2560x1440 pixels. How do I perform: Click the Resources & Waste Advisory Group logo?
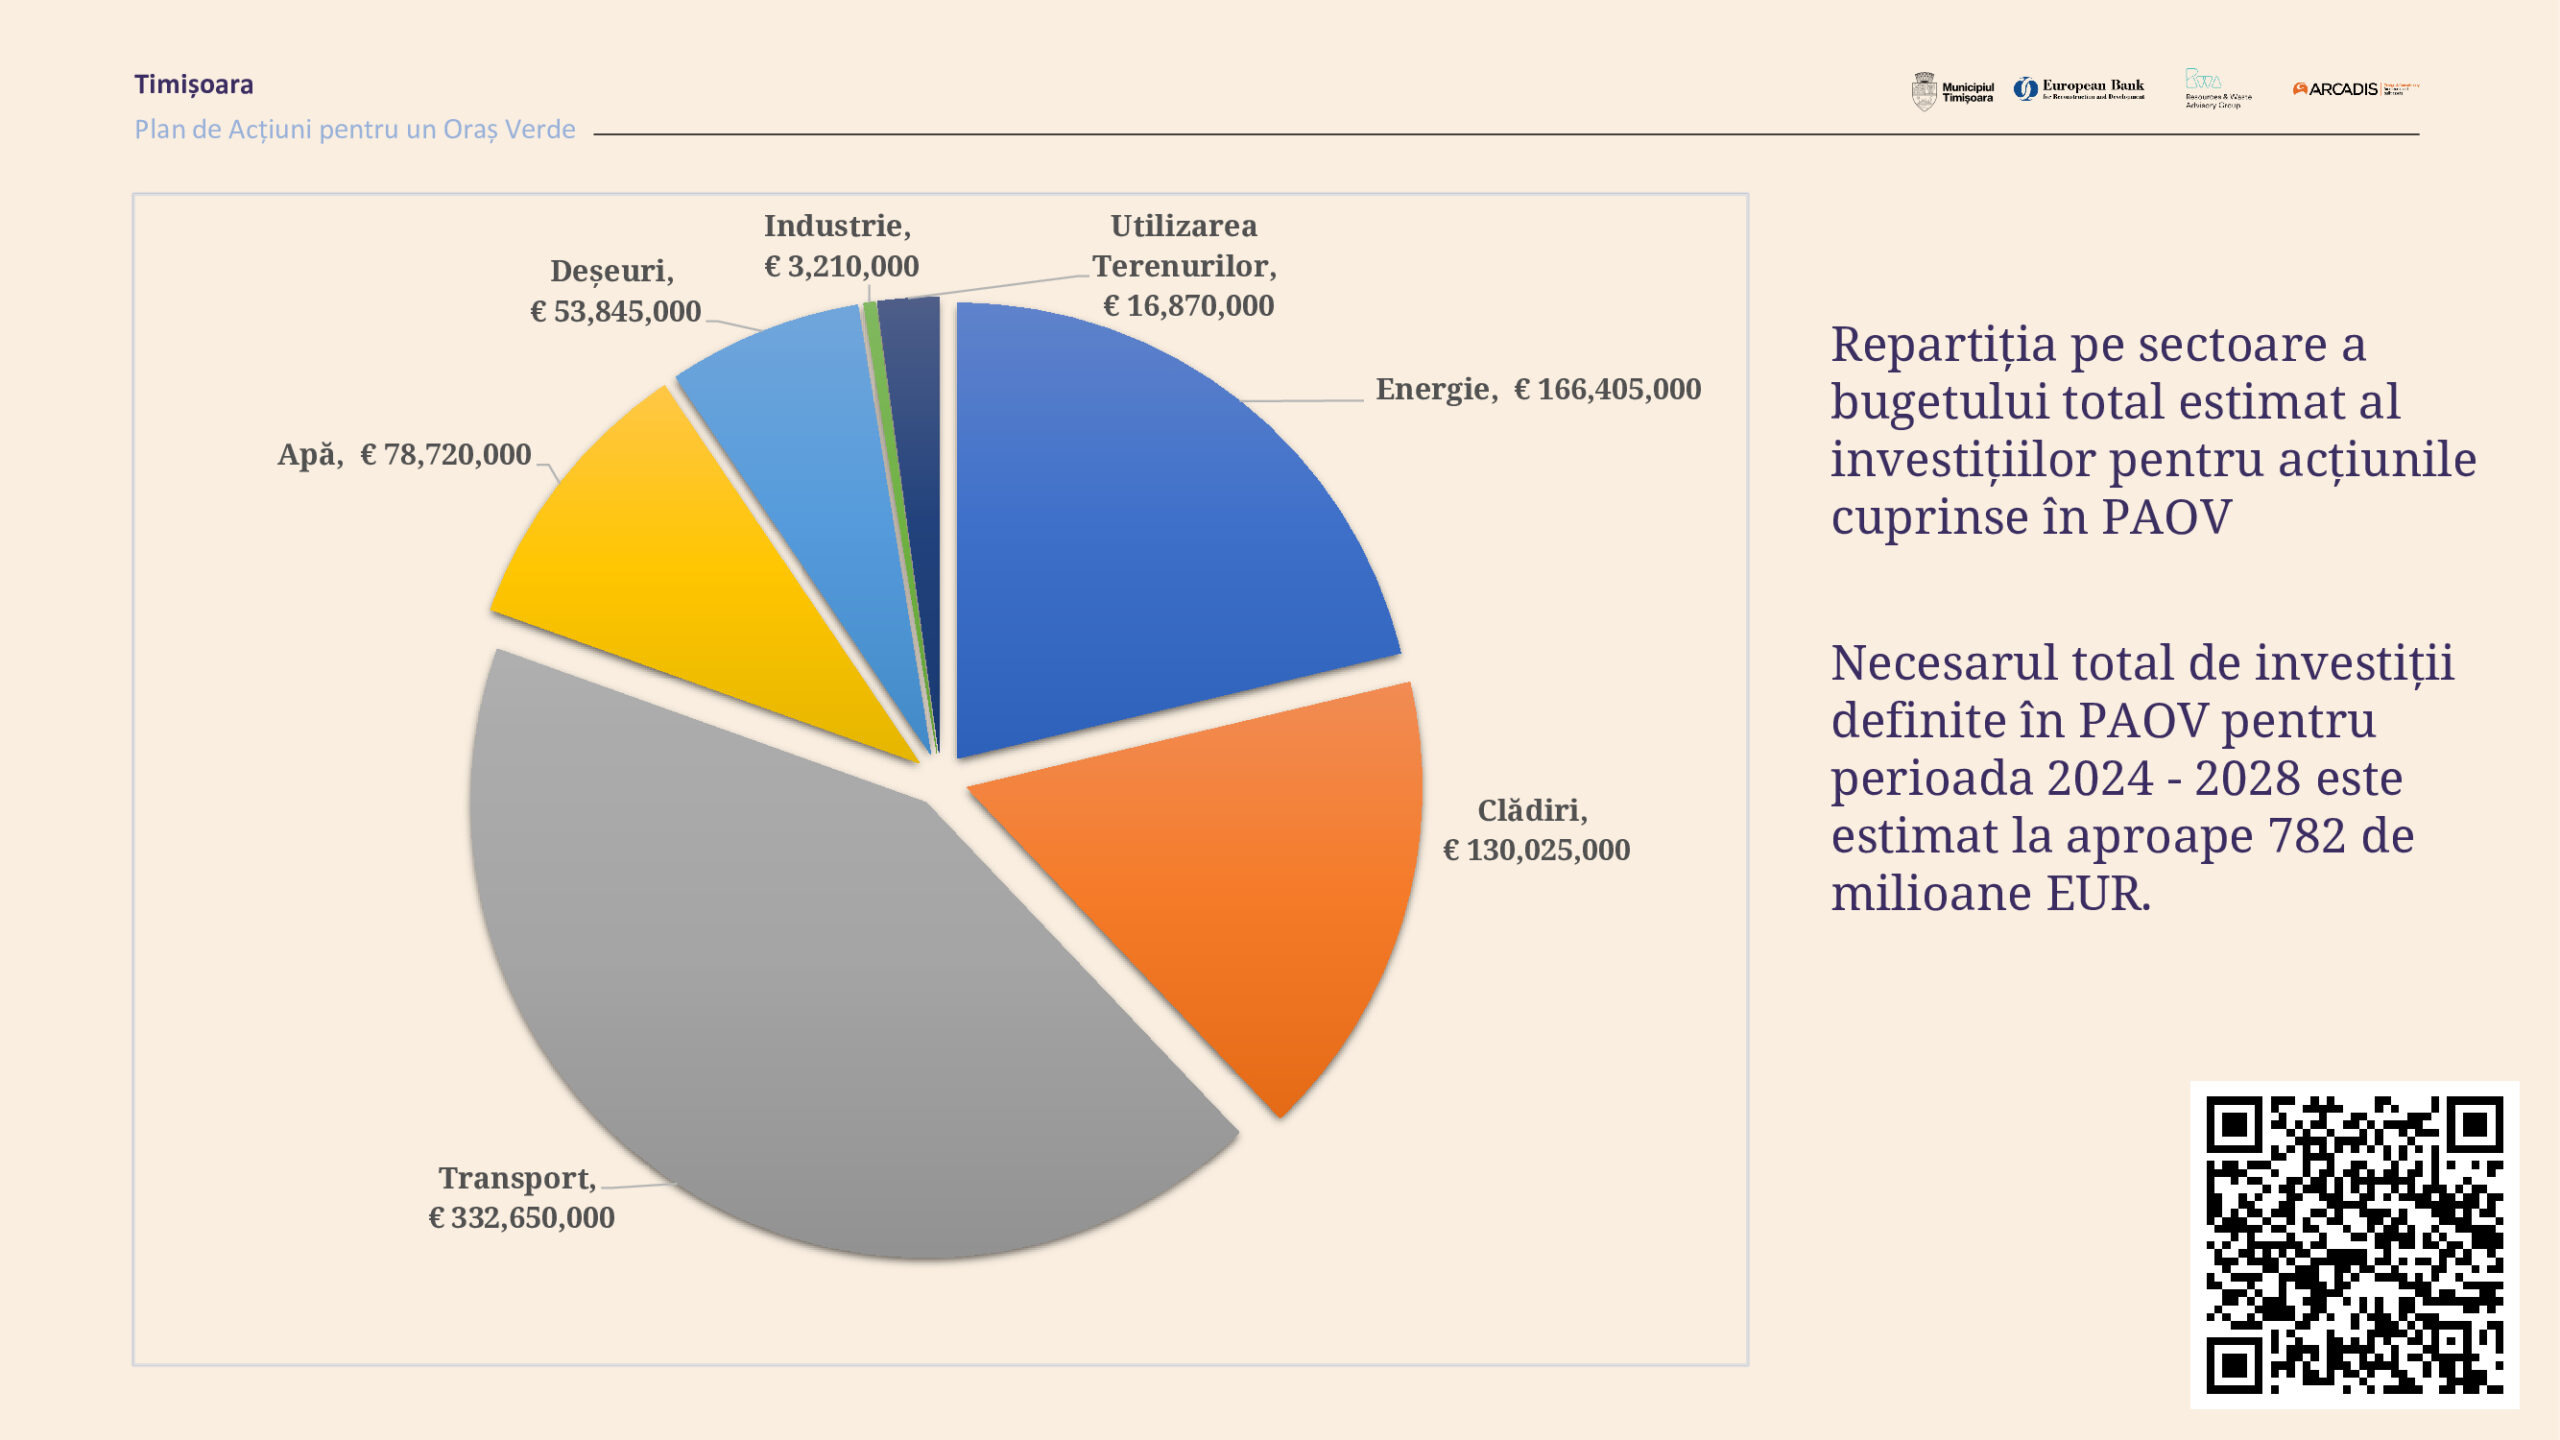pos(2217,89)
